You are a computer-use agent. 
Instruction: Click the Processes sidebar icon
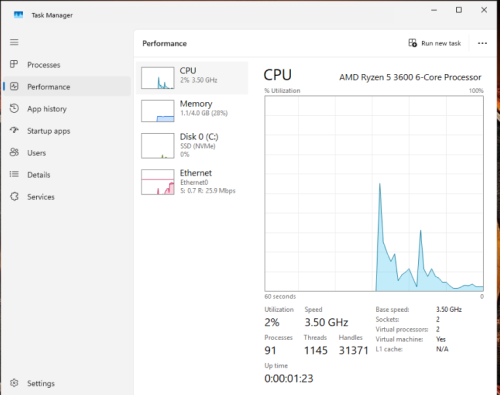click(x=14, y=64)
